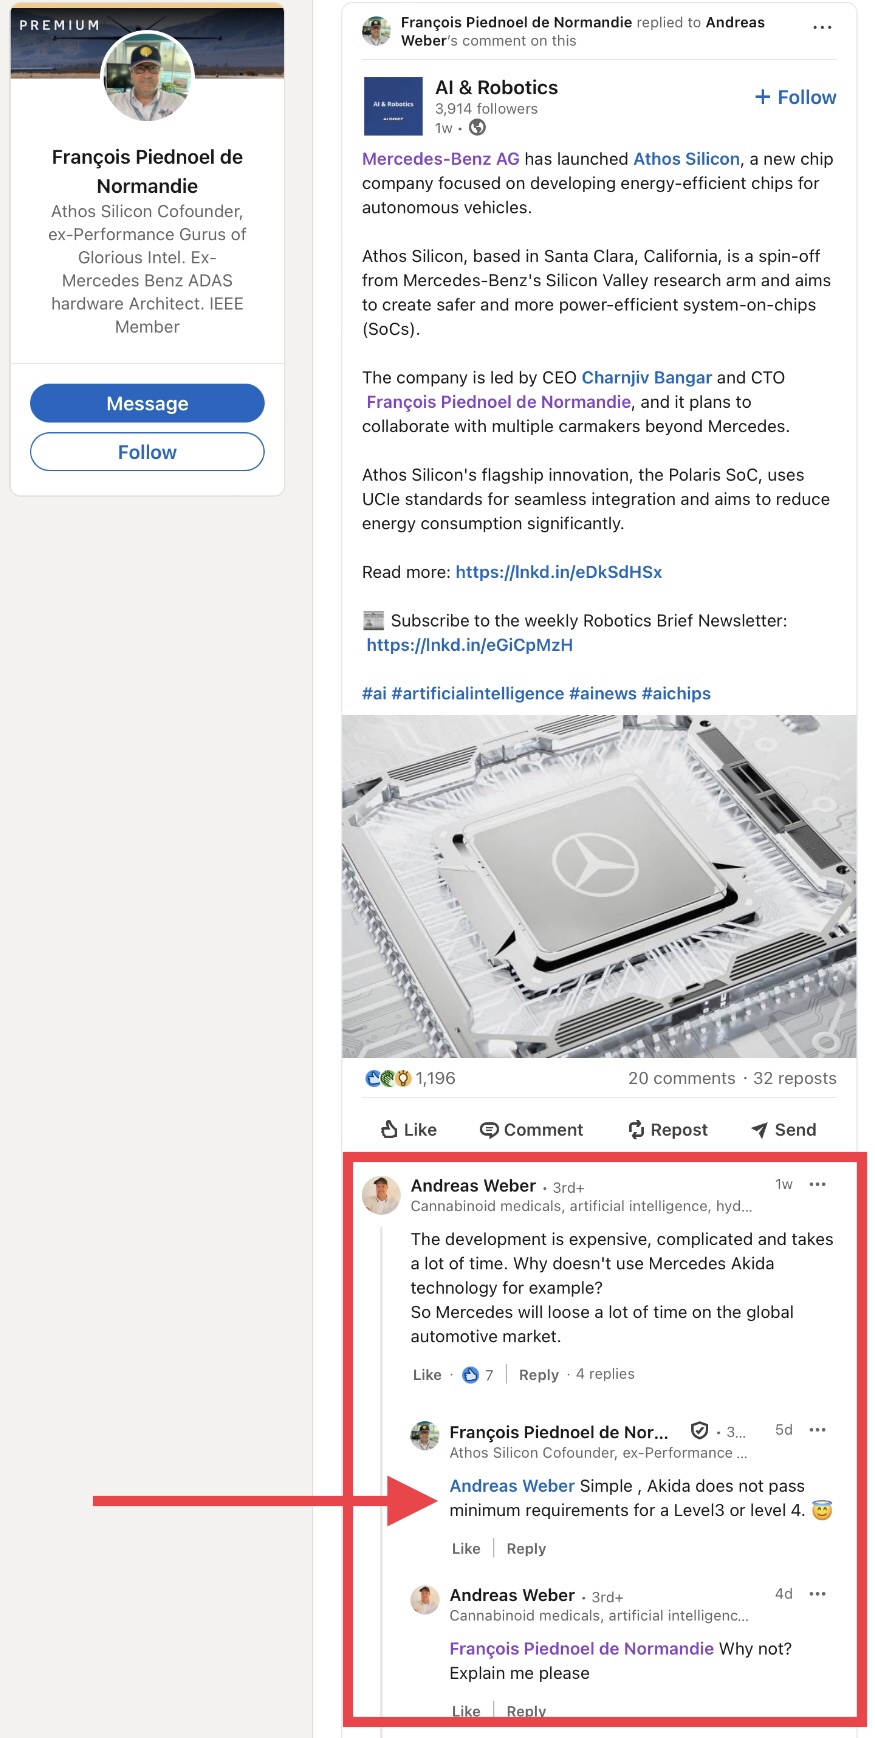Open the Charnjiv Bangar profile link
This screenshot has width=875, height=1738.
pyautogui.click(x=646, y=377)
